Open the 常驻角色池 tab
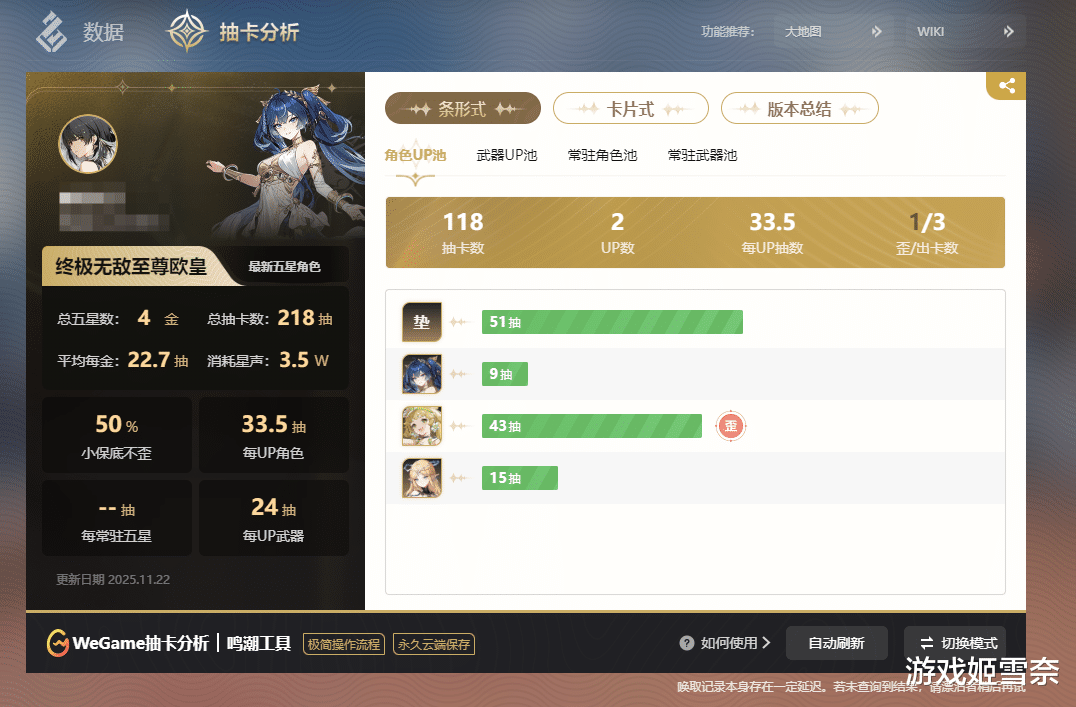Viewport: 1076px width, 707px height. (603, 155)
